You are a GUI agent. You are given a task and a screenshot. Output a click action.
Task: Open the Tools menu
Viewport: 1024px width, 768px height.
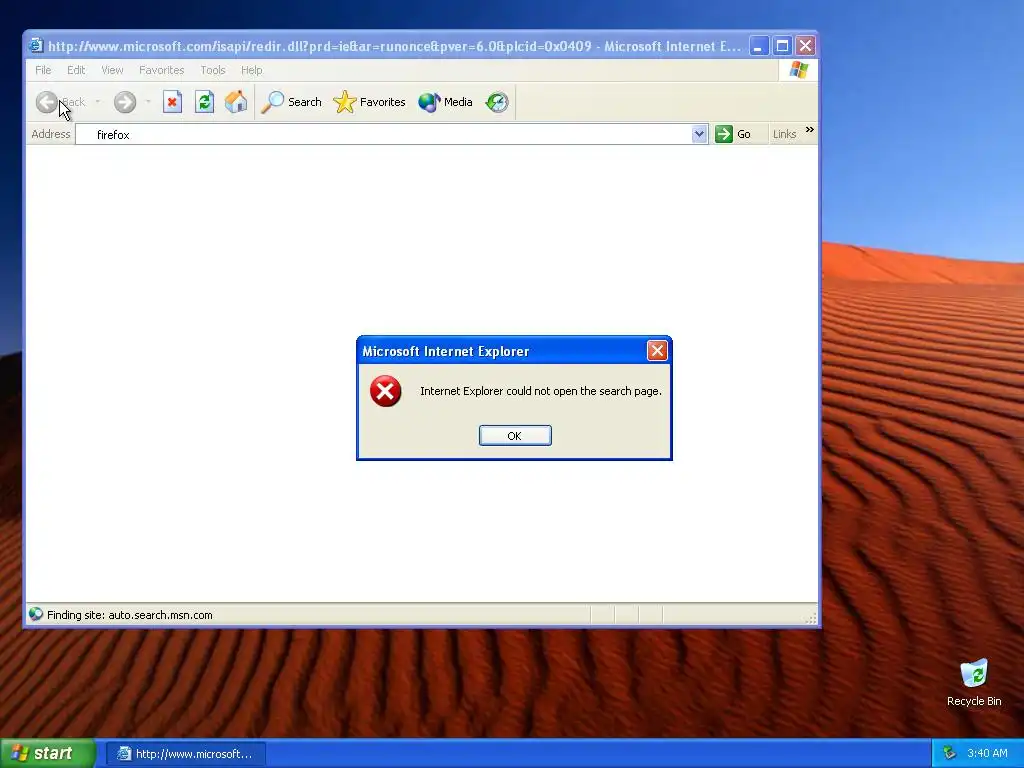(x=212, y=70)
